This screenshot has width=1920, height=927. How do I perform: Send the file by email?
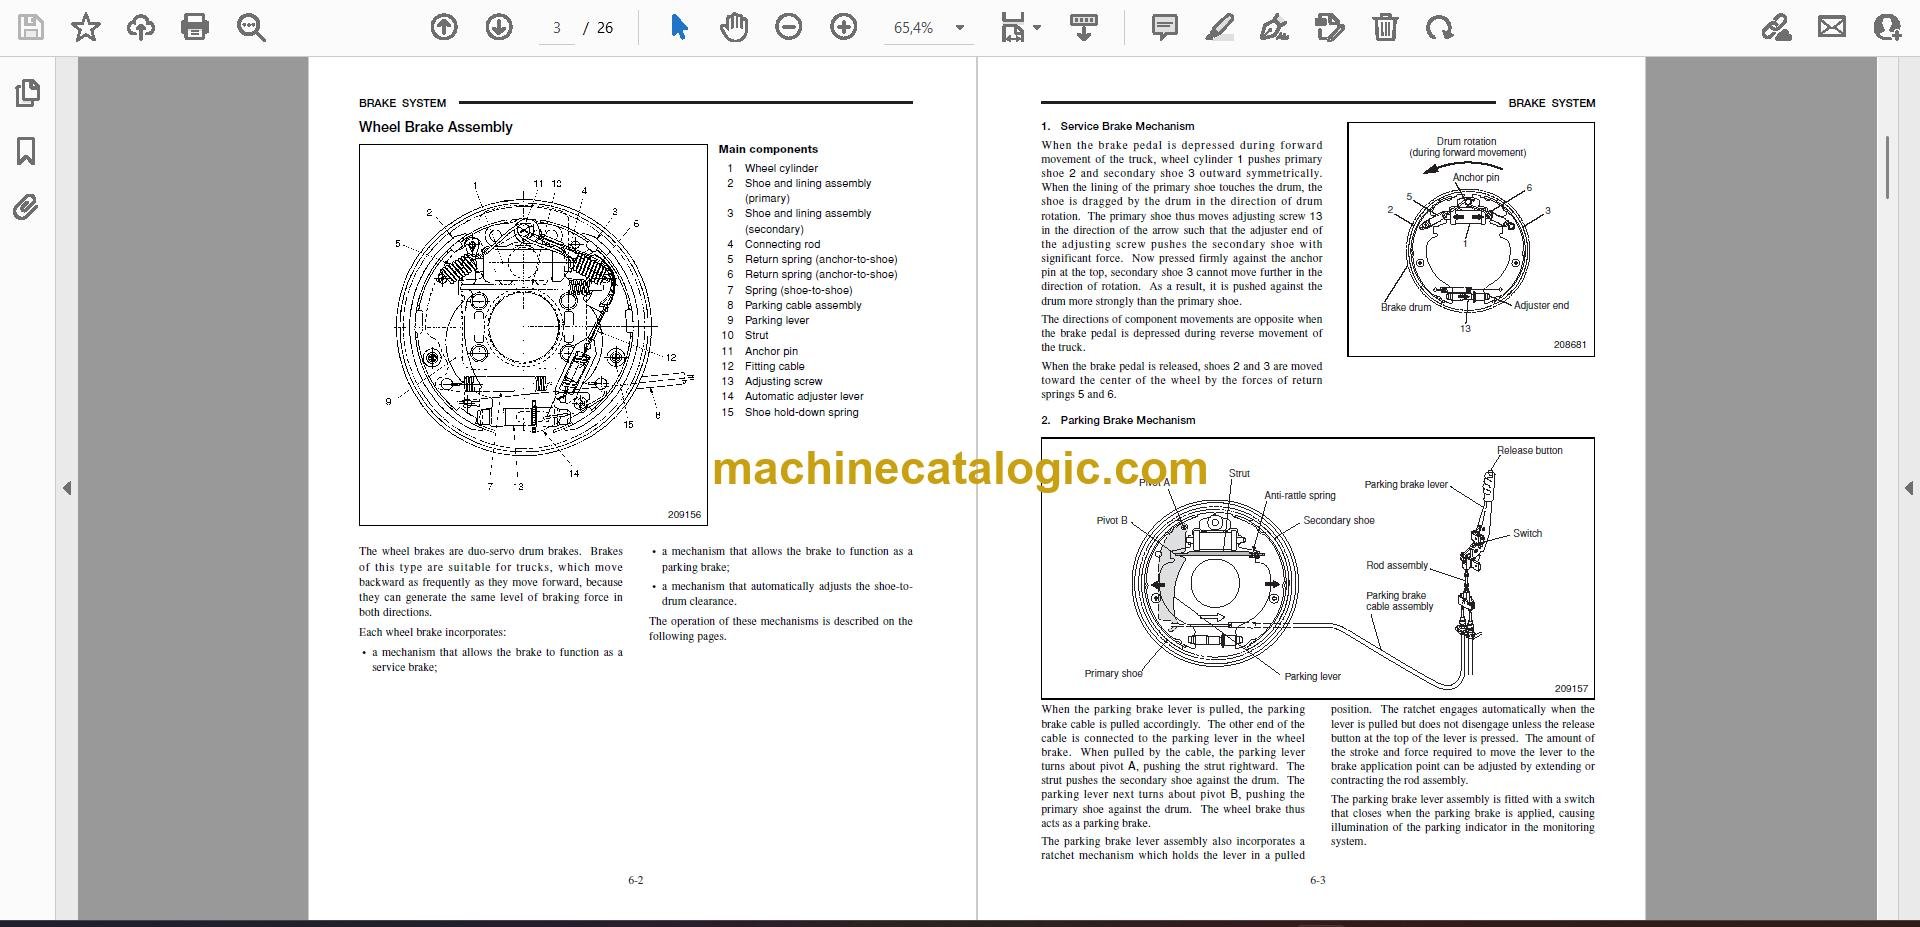point(1832,27)
